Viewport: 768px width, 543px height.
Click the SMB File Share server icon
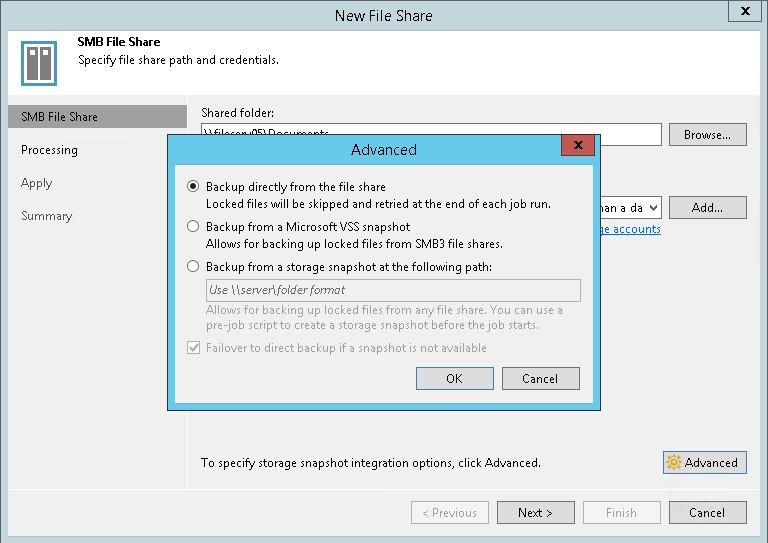point(39,63)
